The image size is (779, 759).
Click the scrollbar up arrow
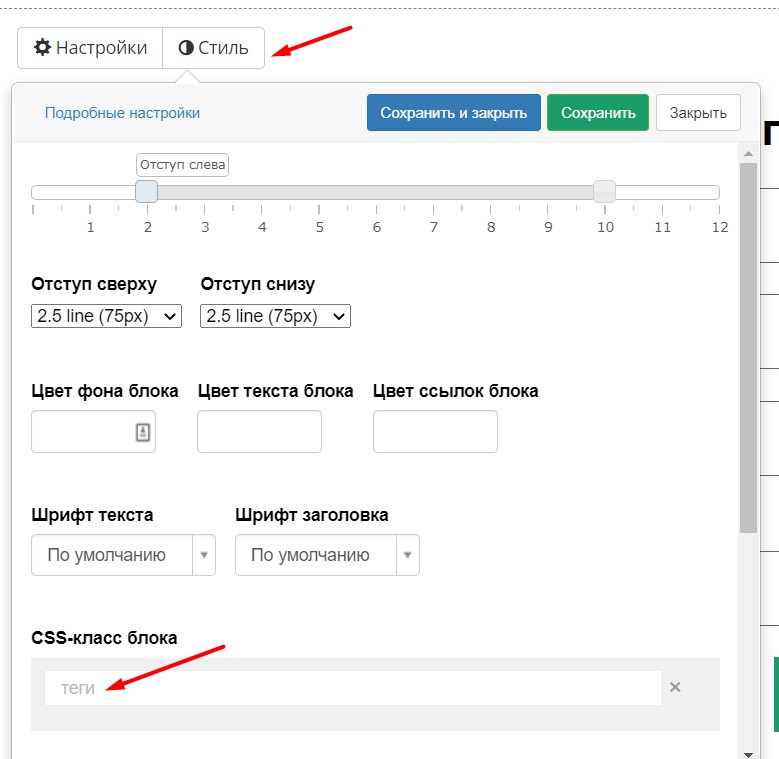748,154
